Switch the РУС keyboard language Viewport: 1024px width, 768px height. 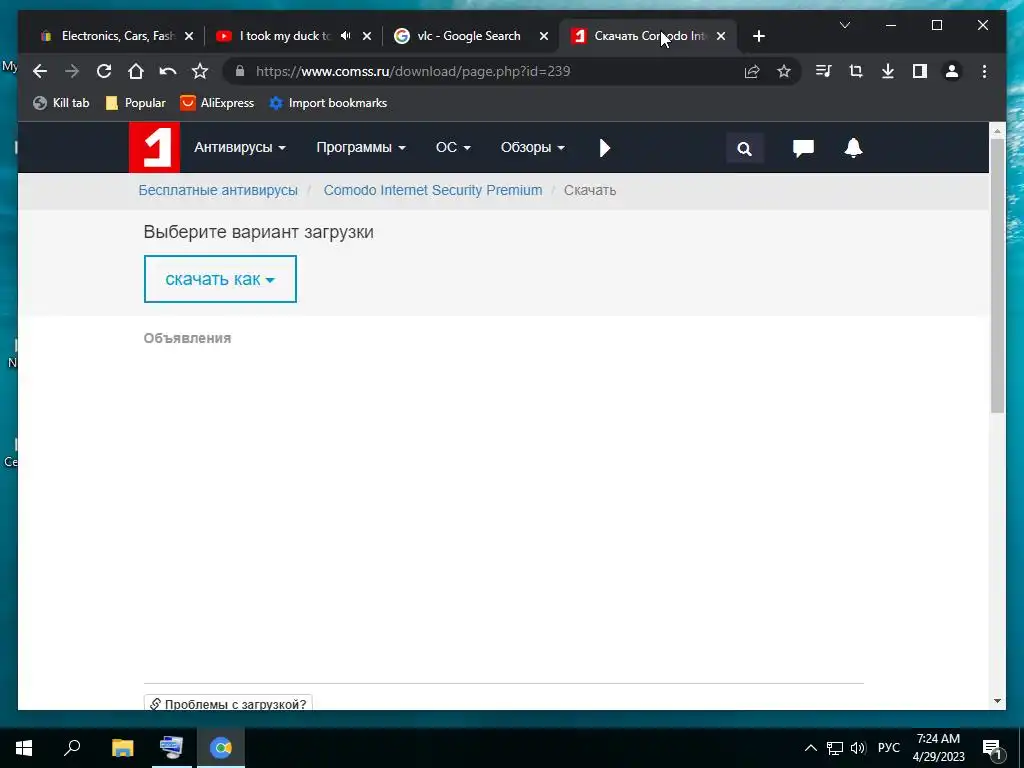tap(888, 748)
